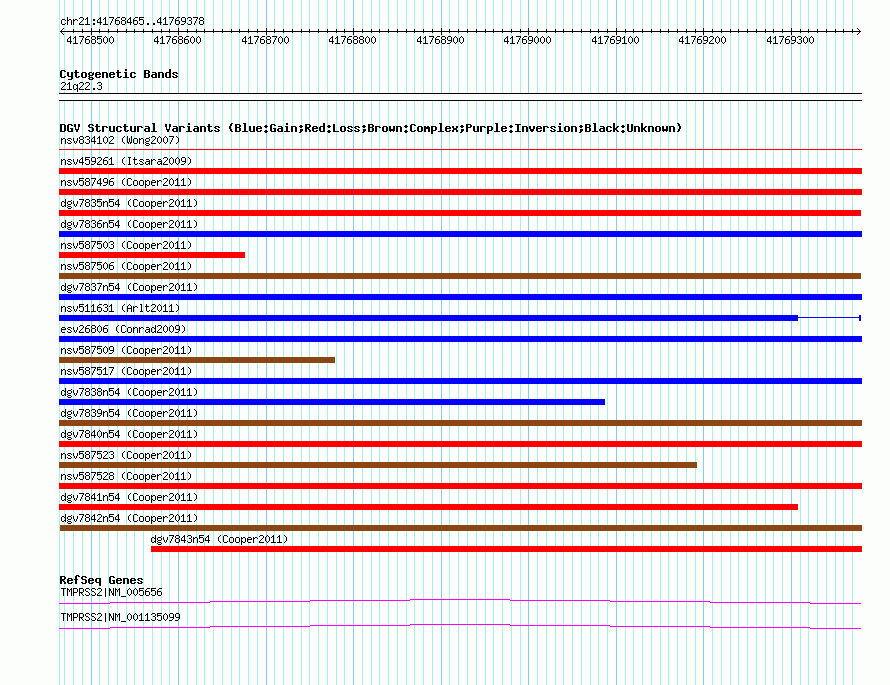Open variant dgv7836n54 (Cooper2011) label
Image resolution: width=890 pixels, height=685 pixels.
click(x=129, y=224)
